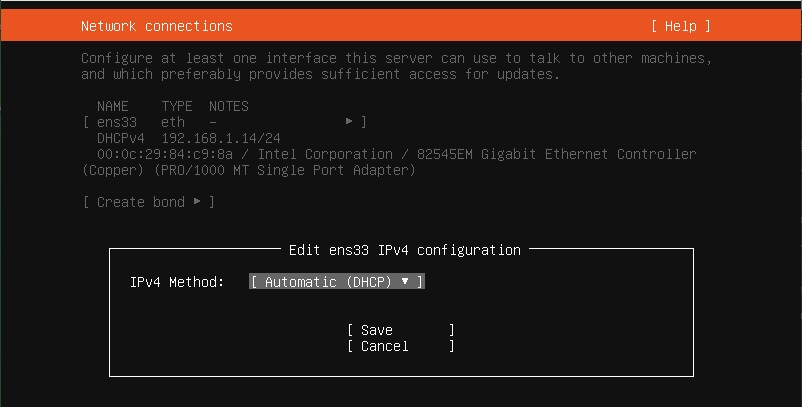
Task: Cancel the IPv4 configuration dialog
Action: 400,346
